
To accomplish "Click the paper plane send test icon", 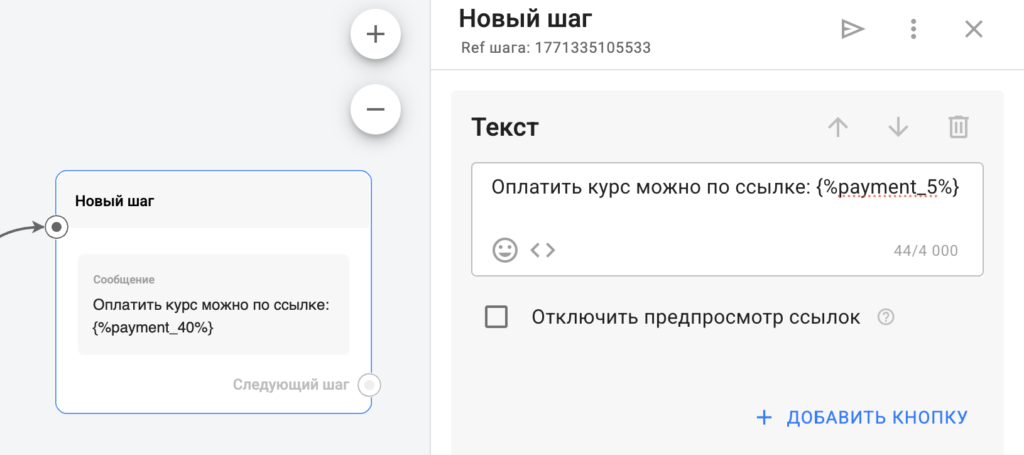I will (x=851, y=29).
